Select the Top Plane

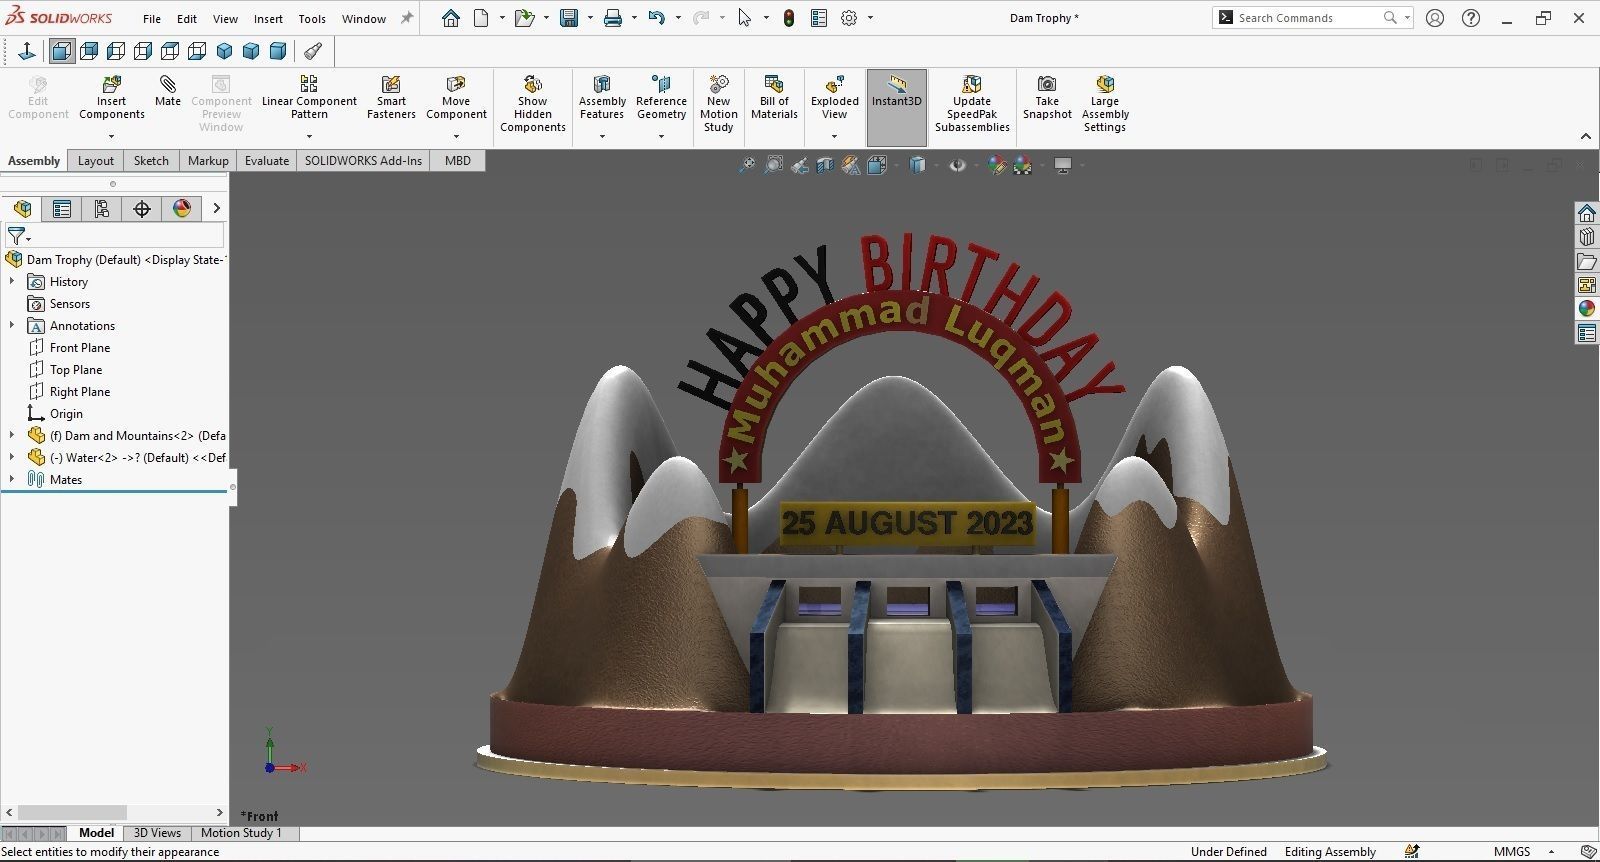pos(76,370)
